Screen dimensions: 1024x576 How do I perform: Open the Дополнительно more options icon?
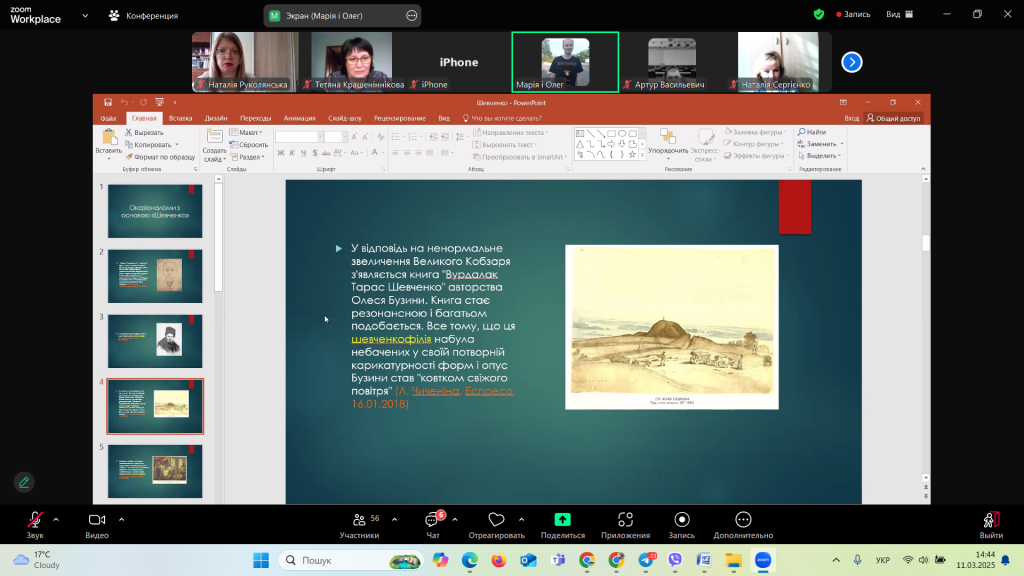[x=743, y=520]
